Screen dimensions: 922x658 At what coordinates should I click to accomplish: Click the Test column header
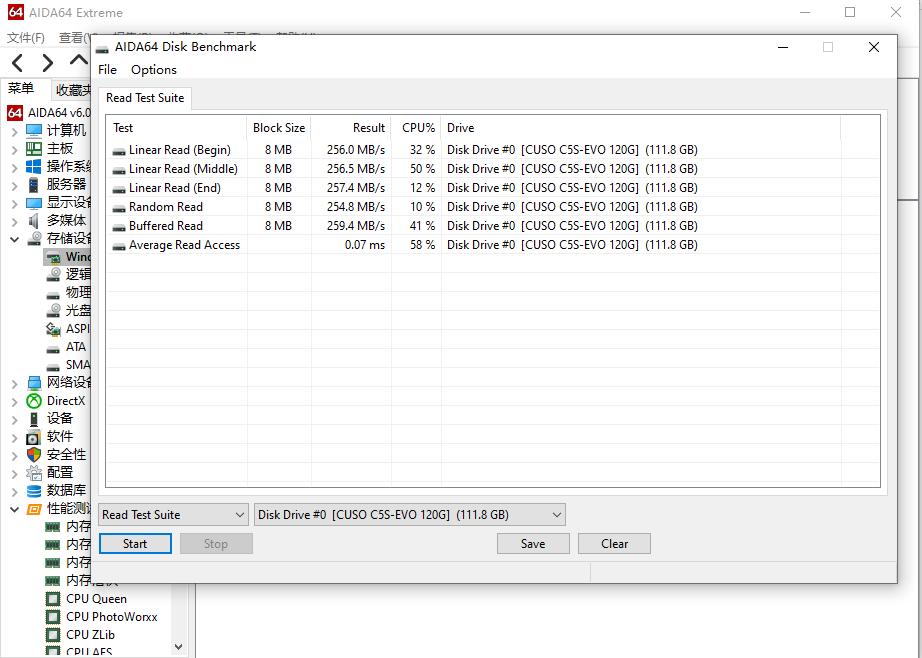click(176, 128)
